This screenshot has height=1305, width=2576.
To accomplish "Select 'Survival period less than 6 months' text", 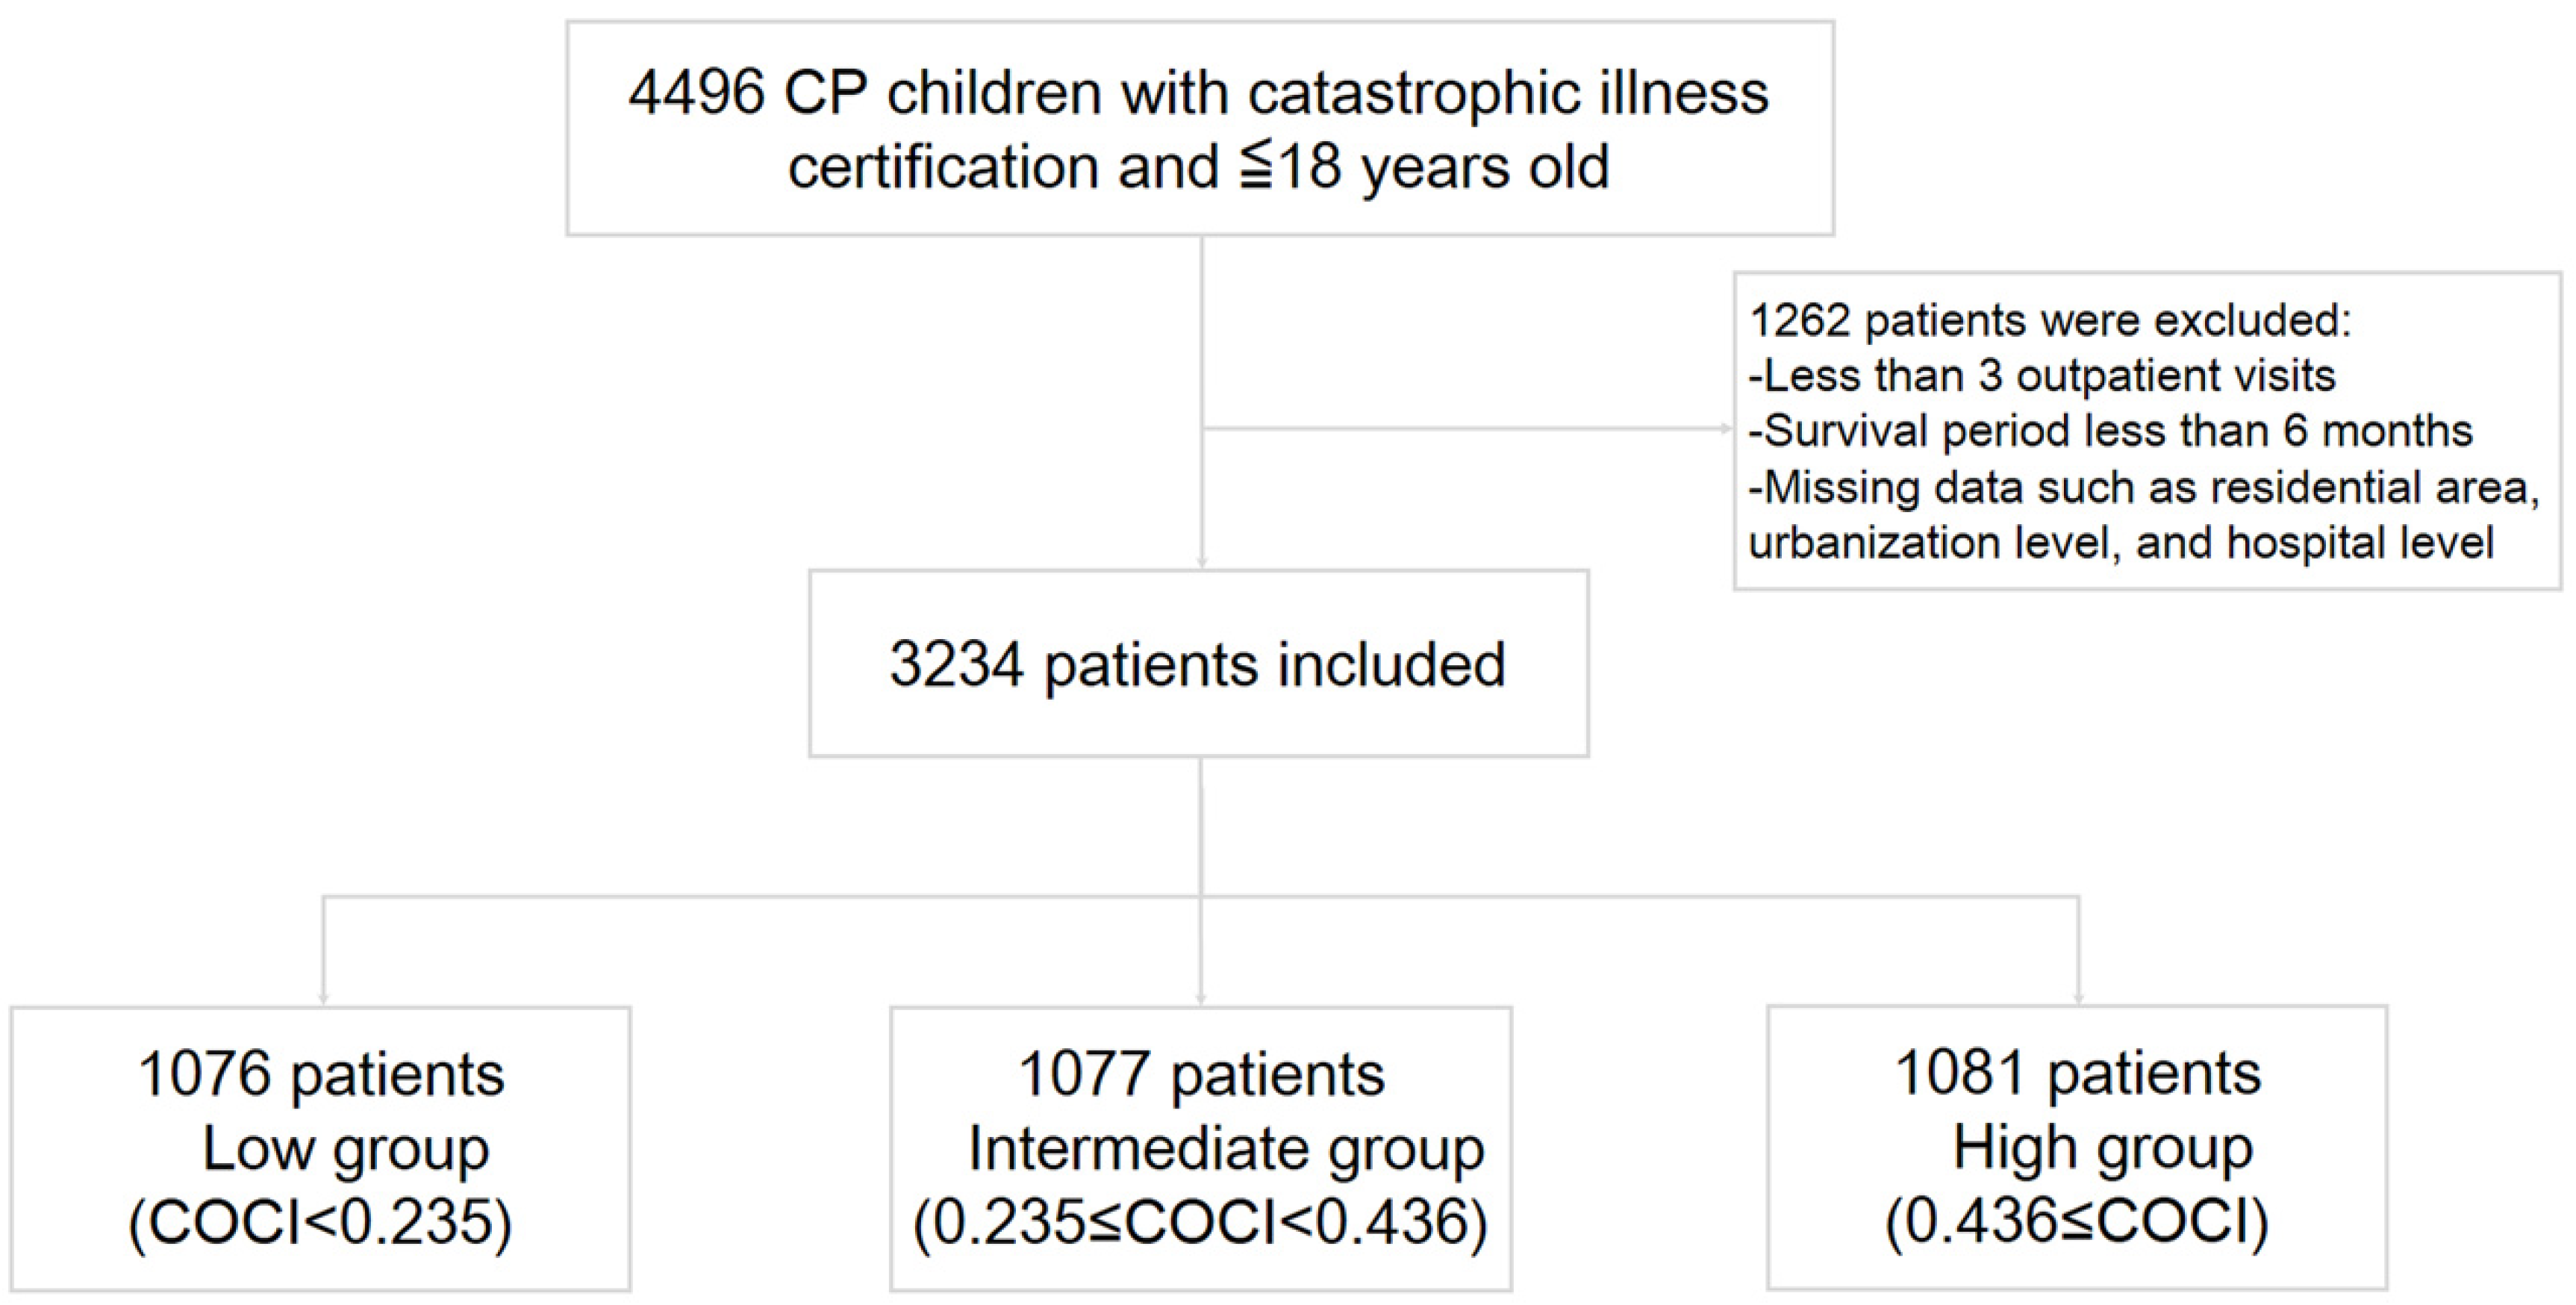I will coord(2110,431).
